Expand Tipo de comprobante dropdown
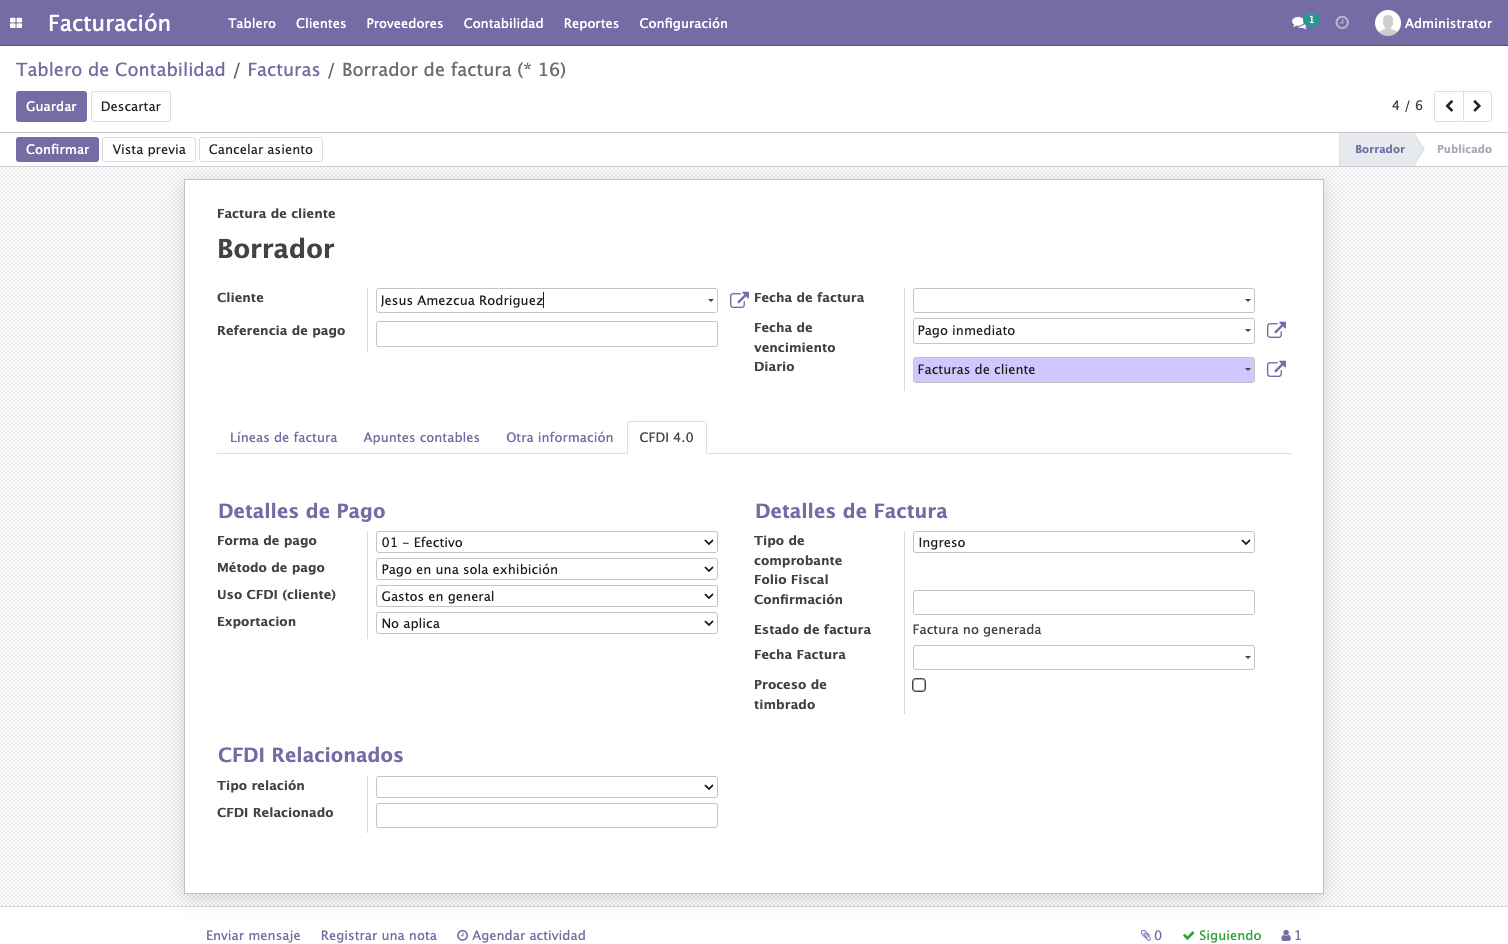 click(x=1084, y=542)
